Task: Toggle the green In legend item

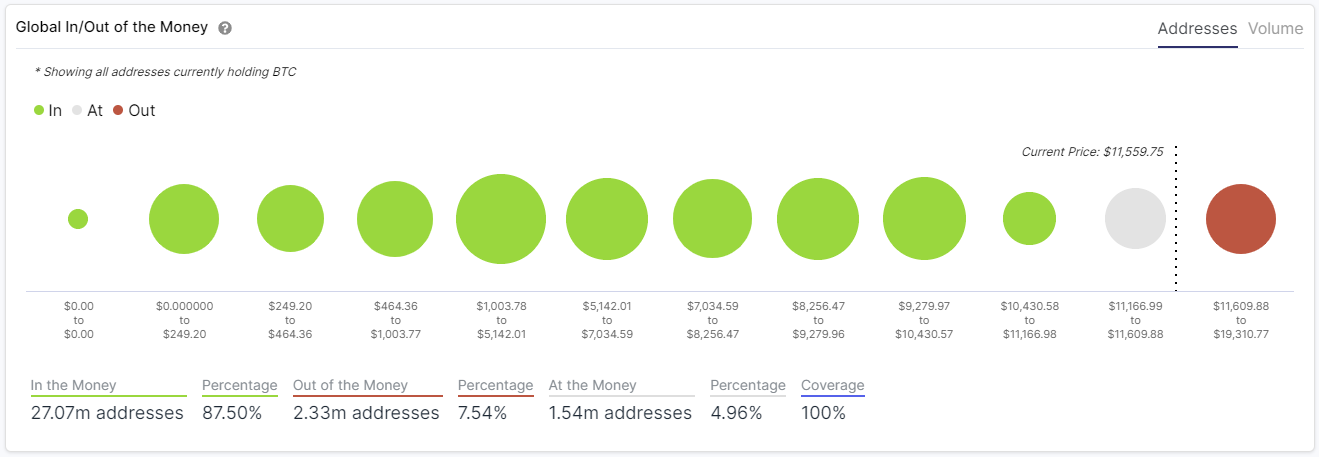Action: click(x=47, y=111)
